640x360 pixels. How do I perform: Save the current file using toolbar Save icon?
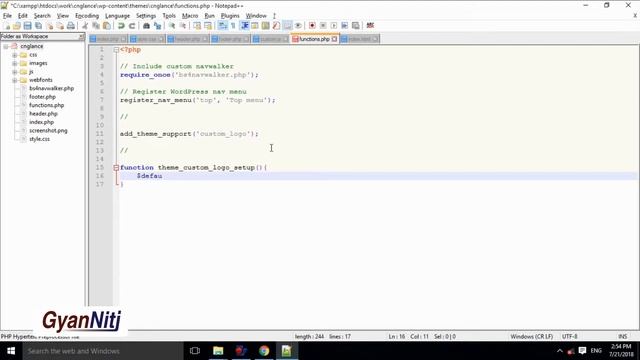(27, 26)
